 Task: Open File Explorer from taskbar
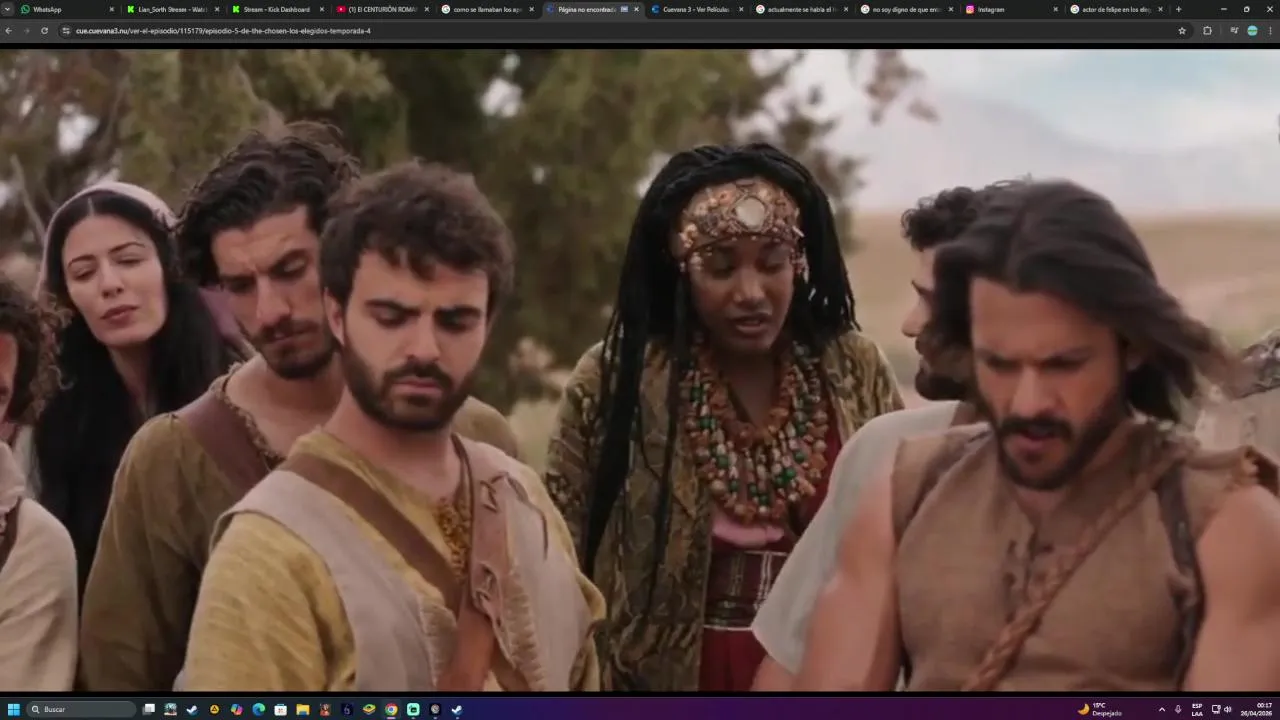coord(303,709)
